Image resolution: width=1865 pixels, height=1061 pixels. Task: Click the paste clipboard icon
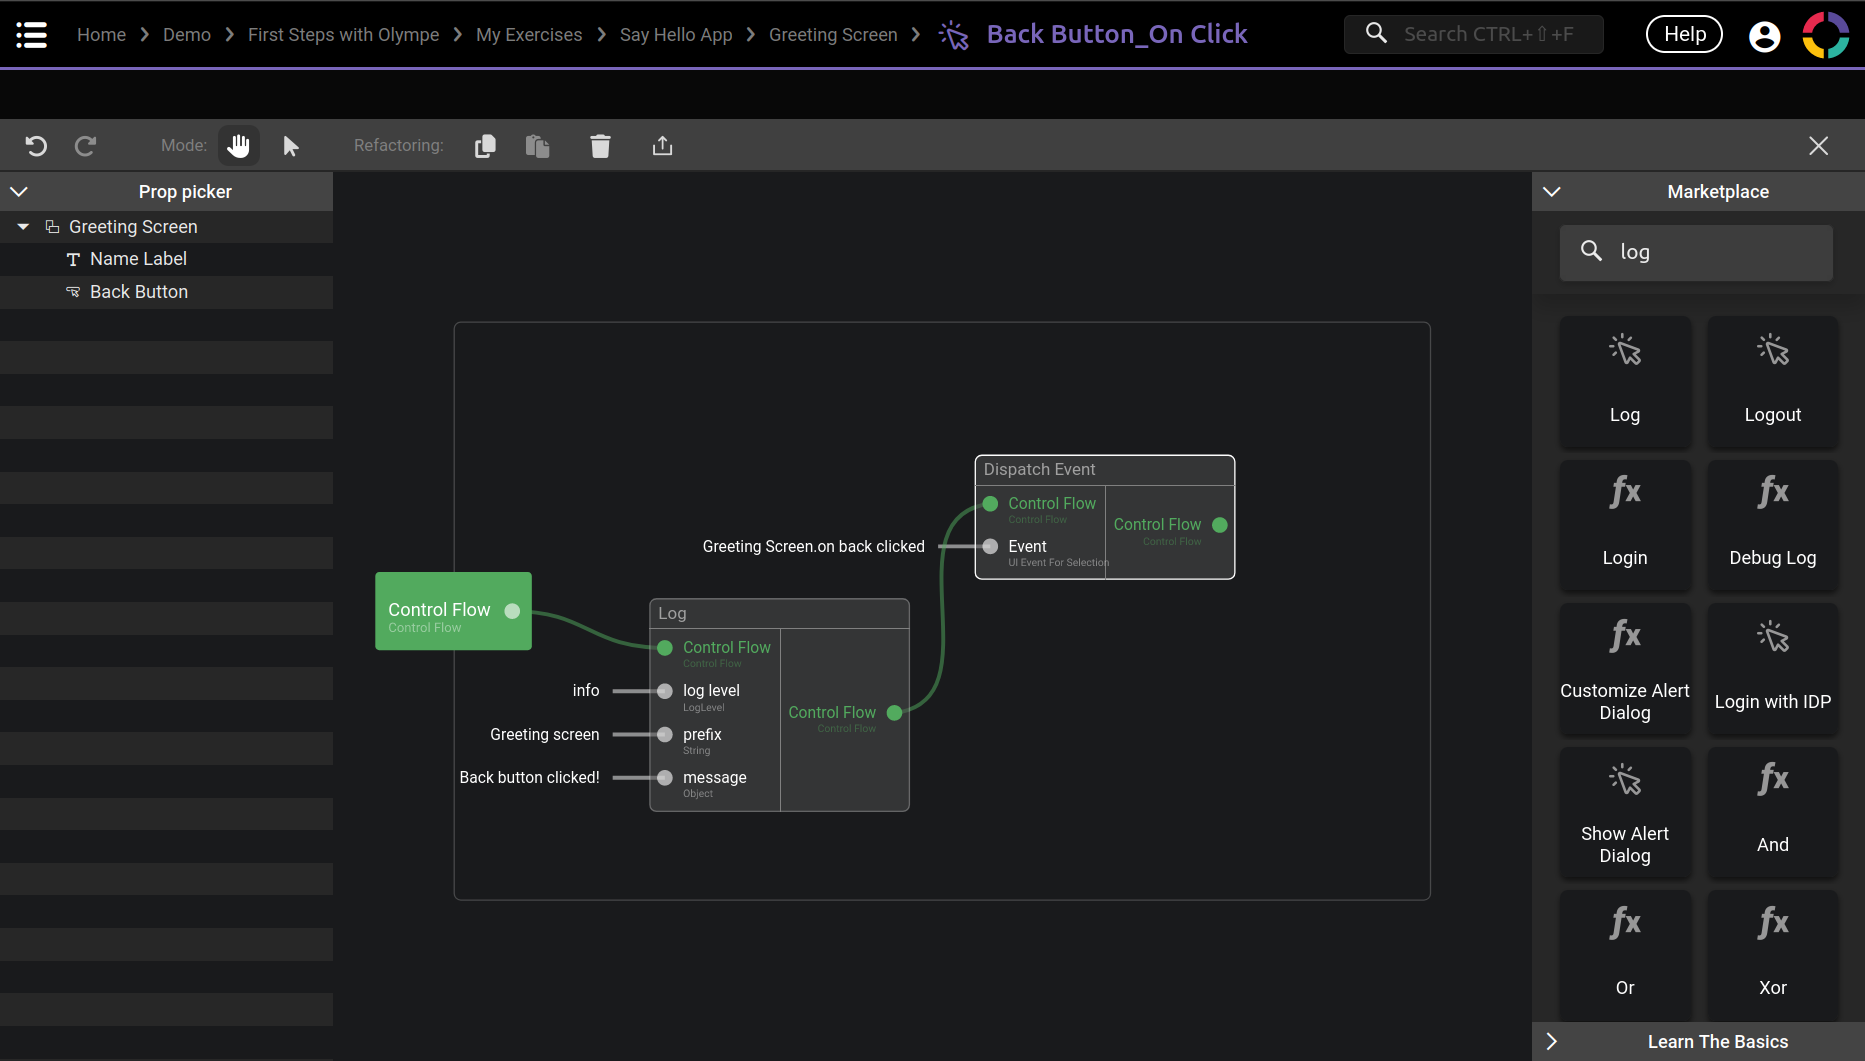pos(537,146)
